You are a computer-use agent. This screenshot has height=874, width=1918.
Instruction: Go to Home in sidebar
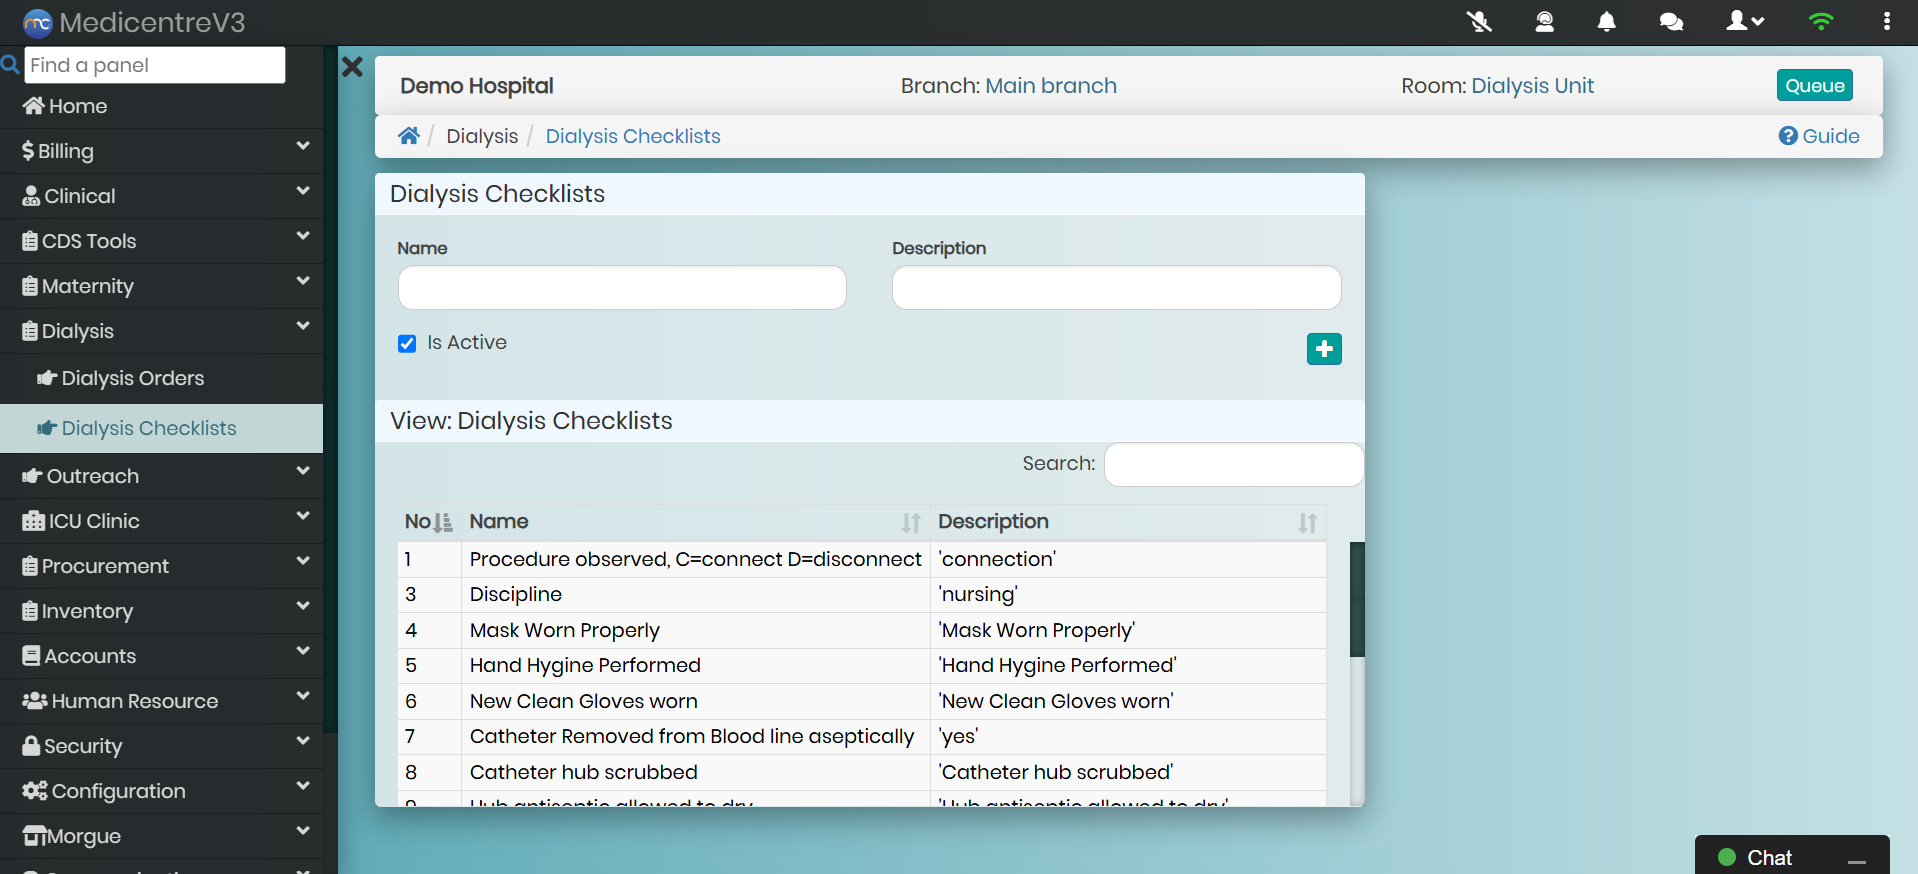point(77,106)
